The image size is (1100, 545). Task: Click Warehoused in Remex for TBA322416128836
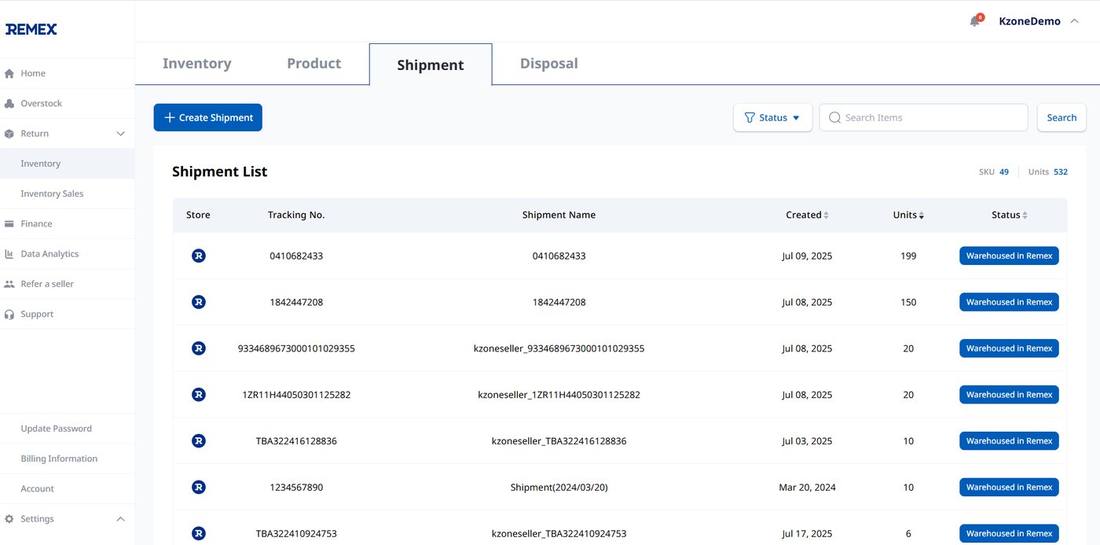click(1009, 441)
